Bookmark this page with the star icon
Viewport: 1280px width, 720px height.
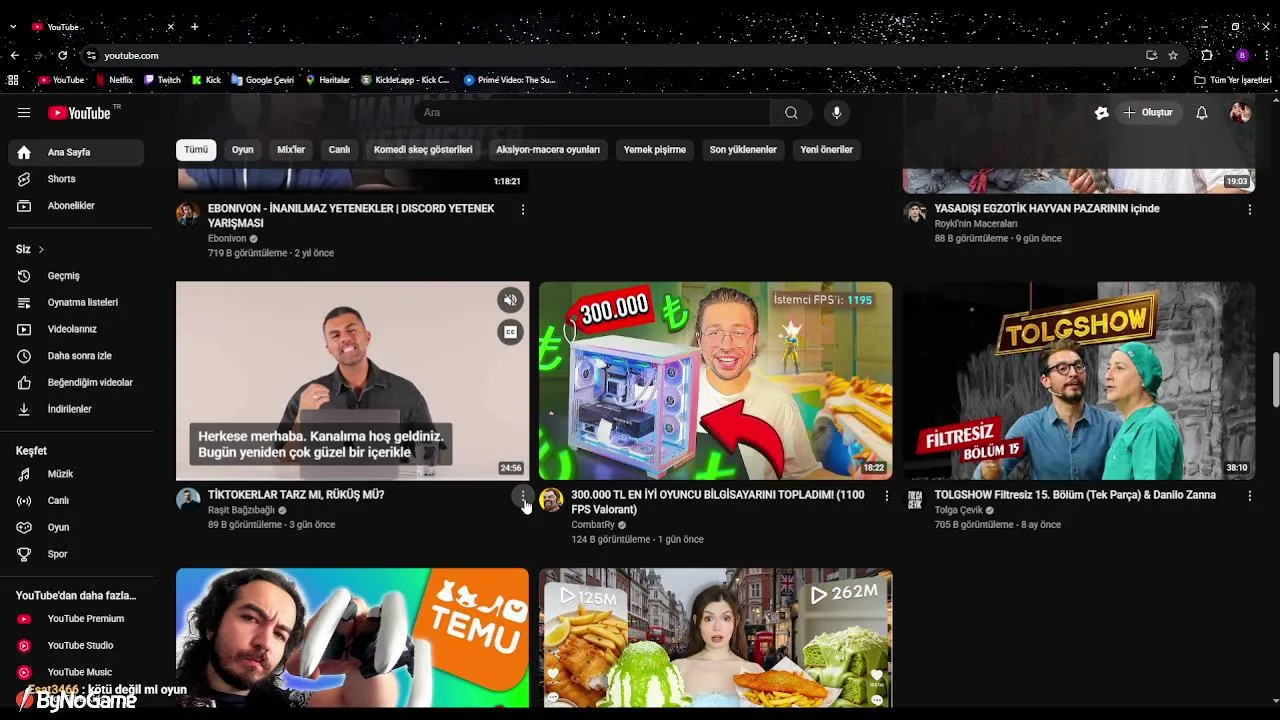(1173, 55)
